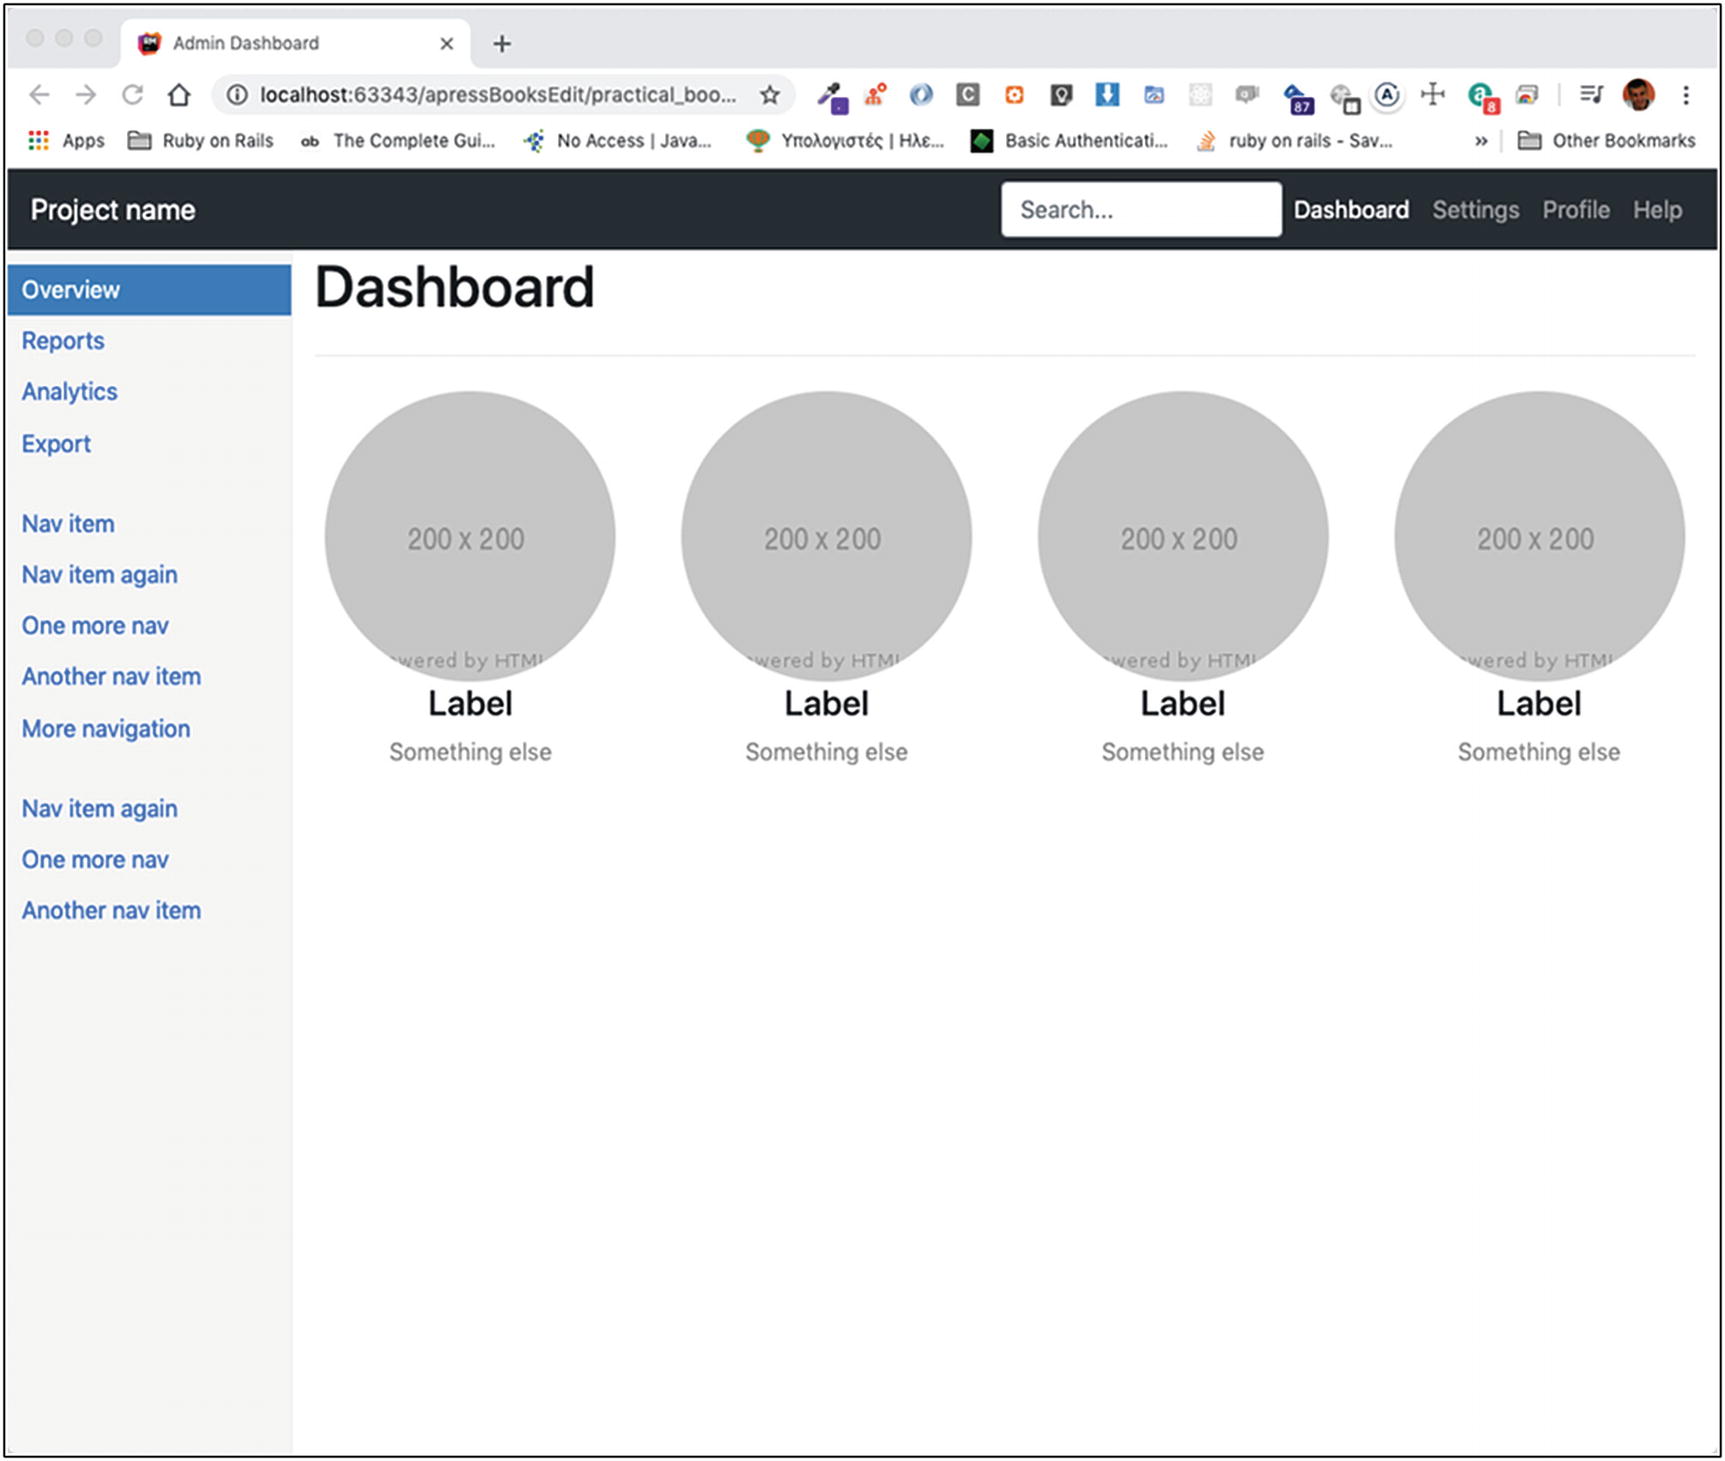1725x1461 pixels.
Task: Click the first 200 x 200 placeholder image
Action: [469, 537]
